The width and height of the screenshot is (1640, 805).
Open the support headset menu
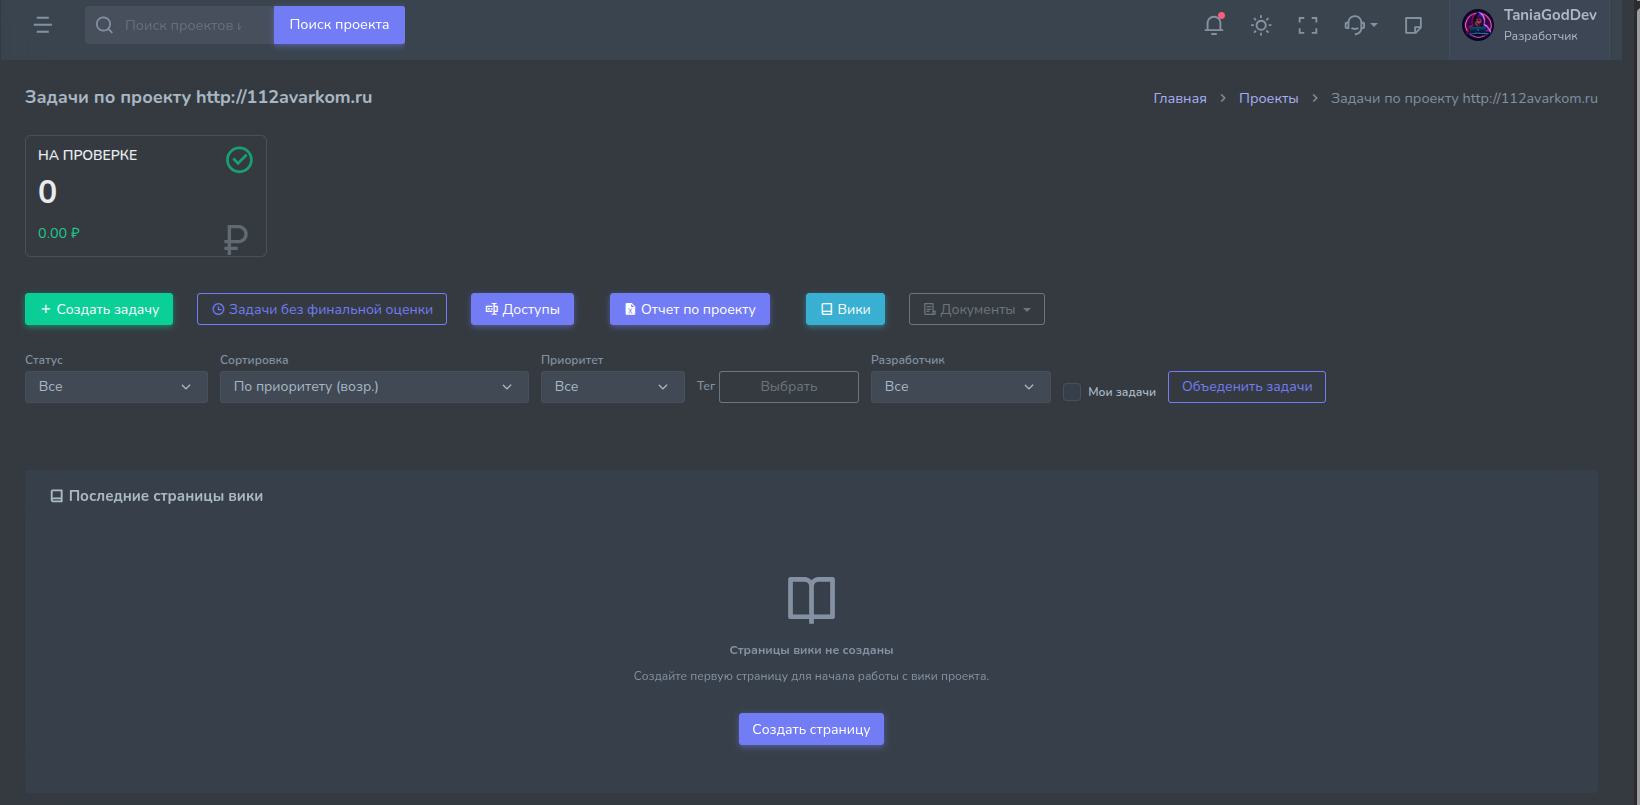(1360, 25)
